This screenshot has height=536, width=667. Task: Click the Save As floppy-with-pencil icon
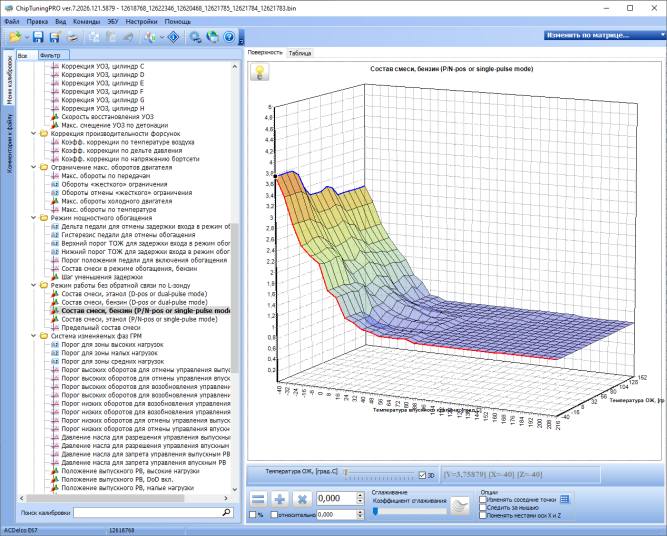point(55,37)
